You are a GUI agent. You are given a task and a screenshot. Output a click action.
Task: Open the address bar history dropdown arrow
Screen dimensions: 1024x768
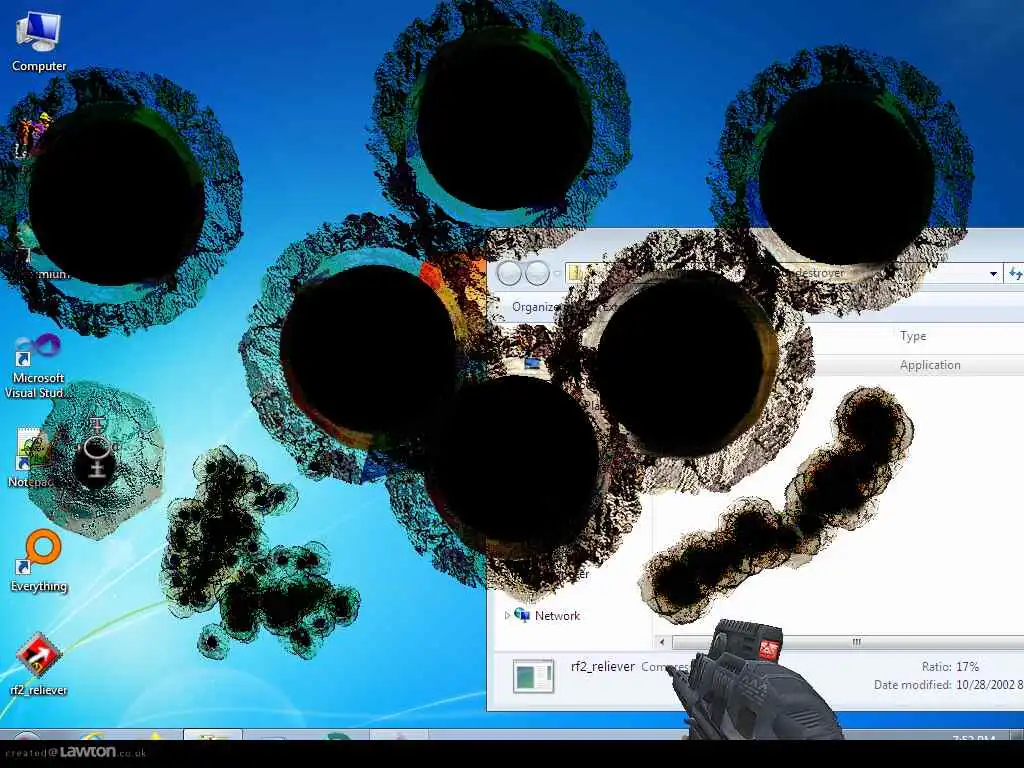[x=993, y=274]
